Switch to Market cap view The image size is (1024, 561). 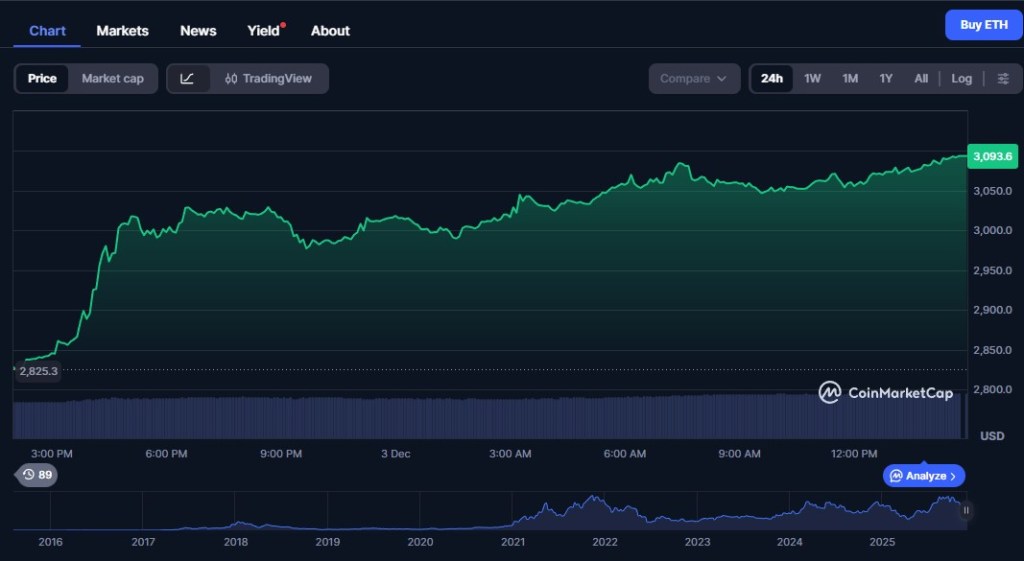[x=112, y=78]
